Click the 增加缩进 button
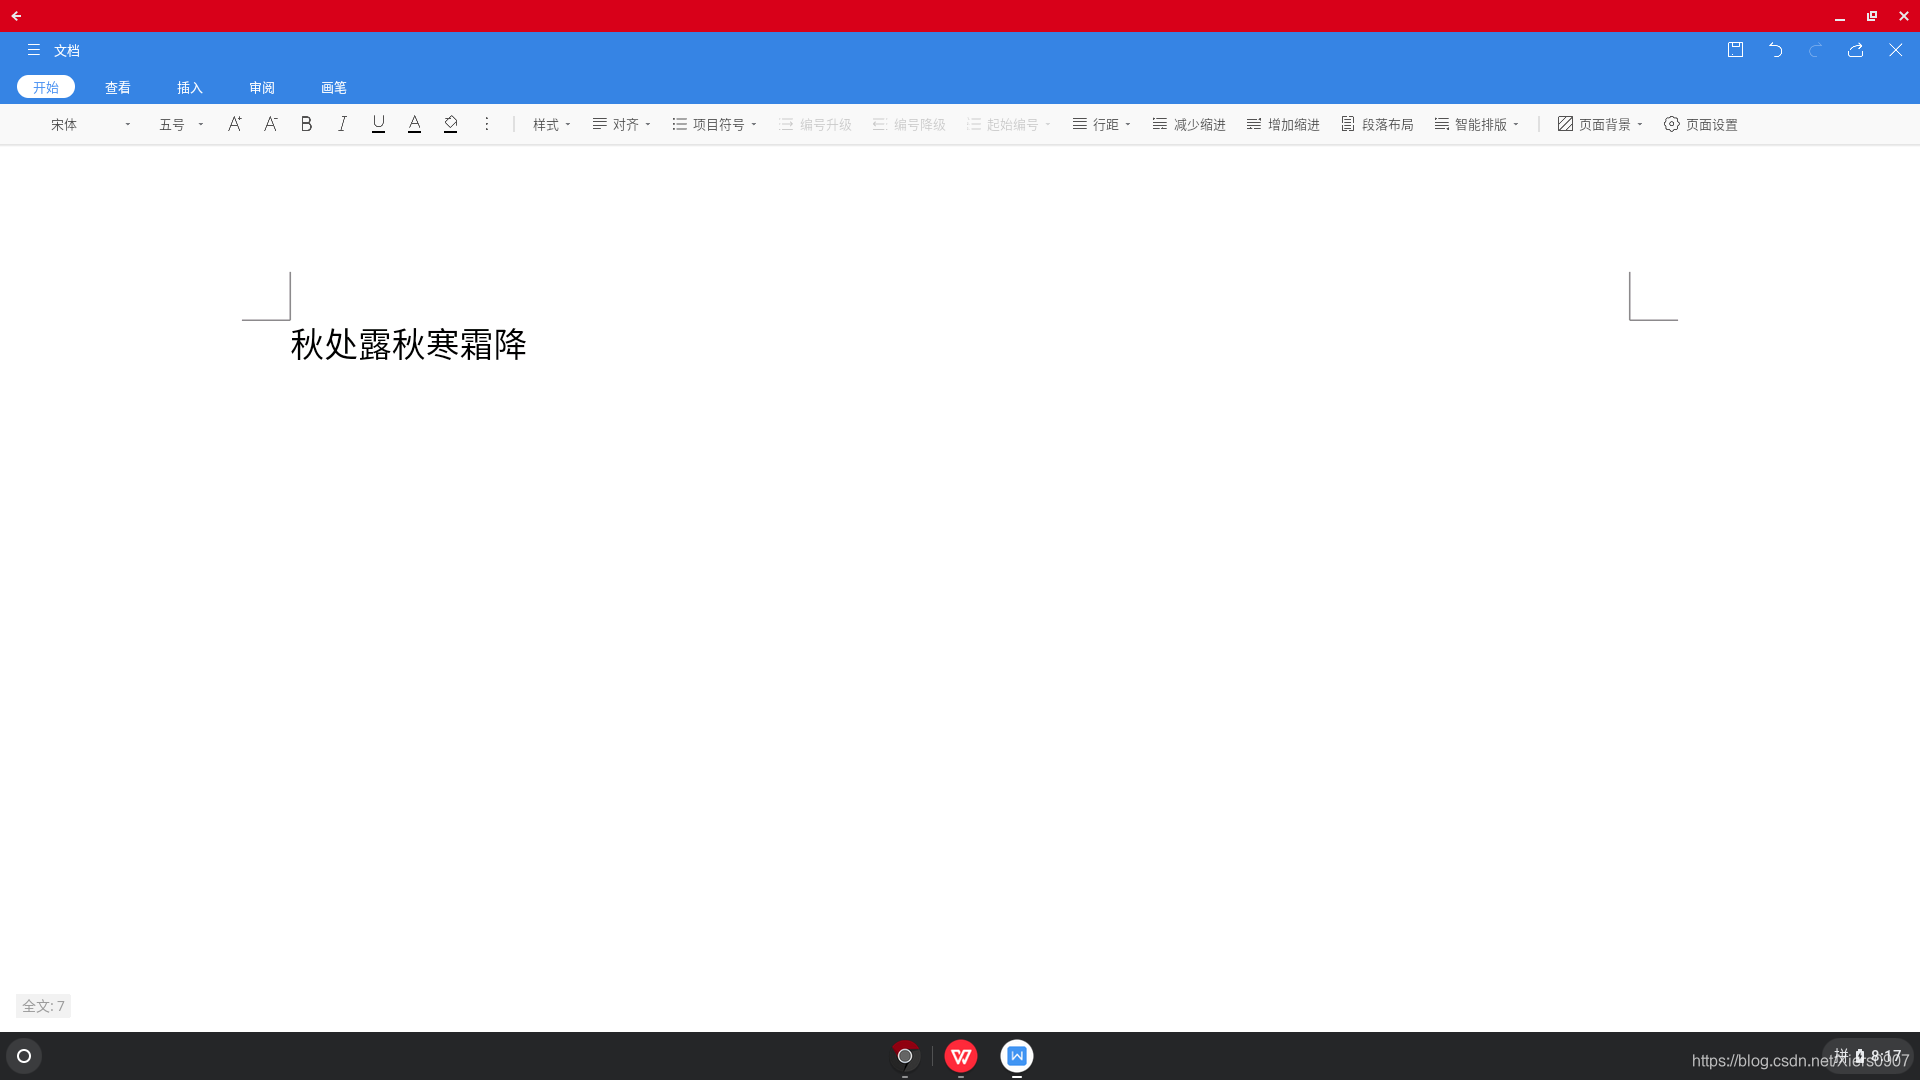1920x1080 pixels. click(x=1283, y=124)
